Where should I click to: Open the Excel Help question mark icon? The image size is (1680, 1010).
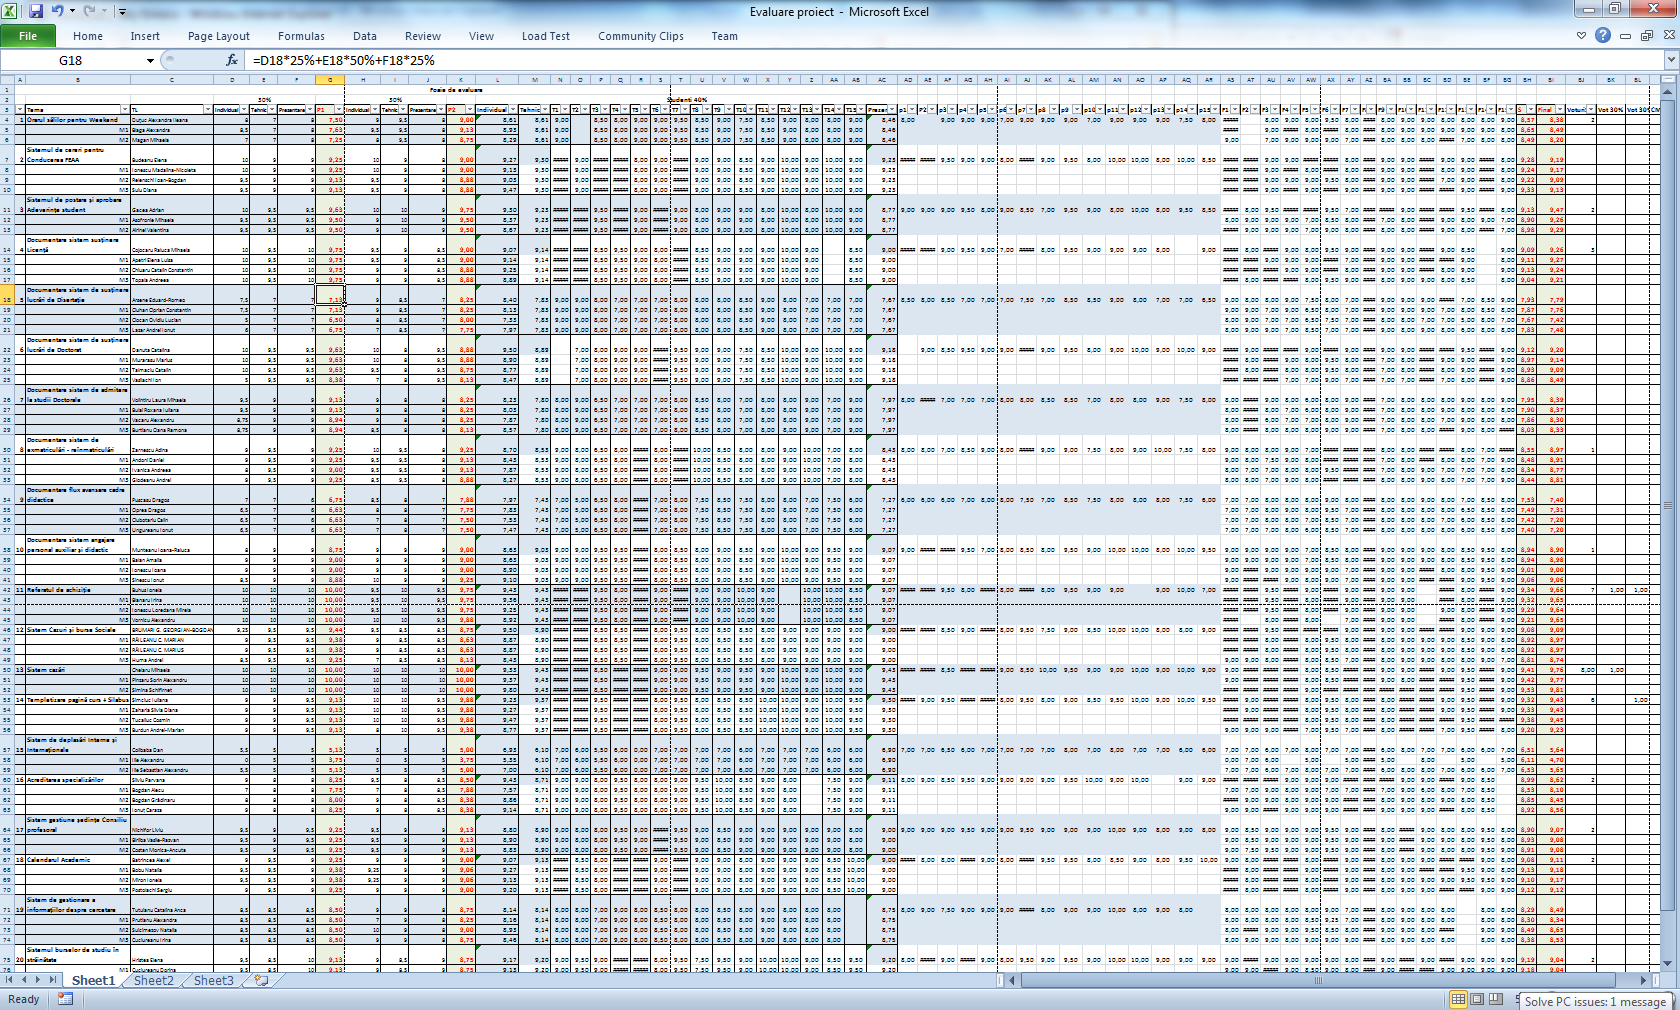[1603, 35]
